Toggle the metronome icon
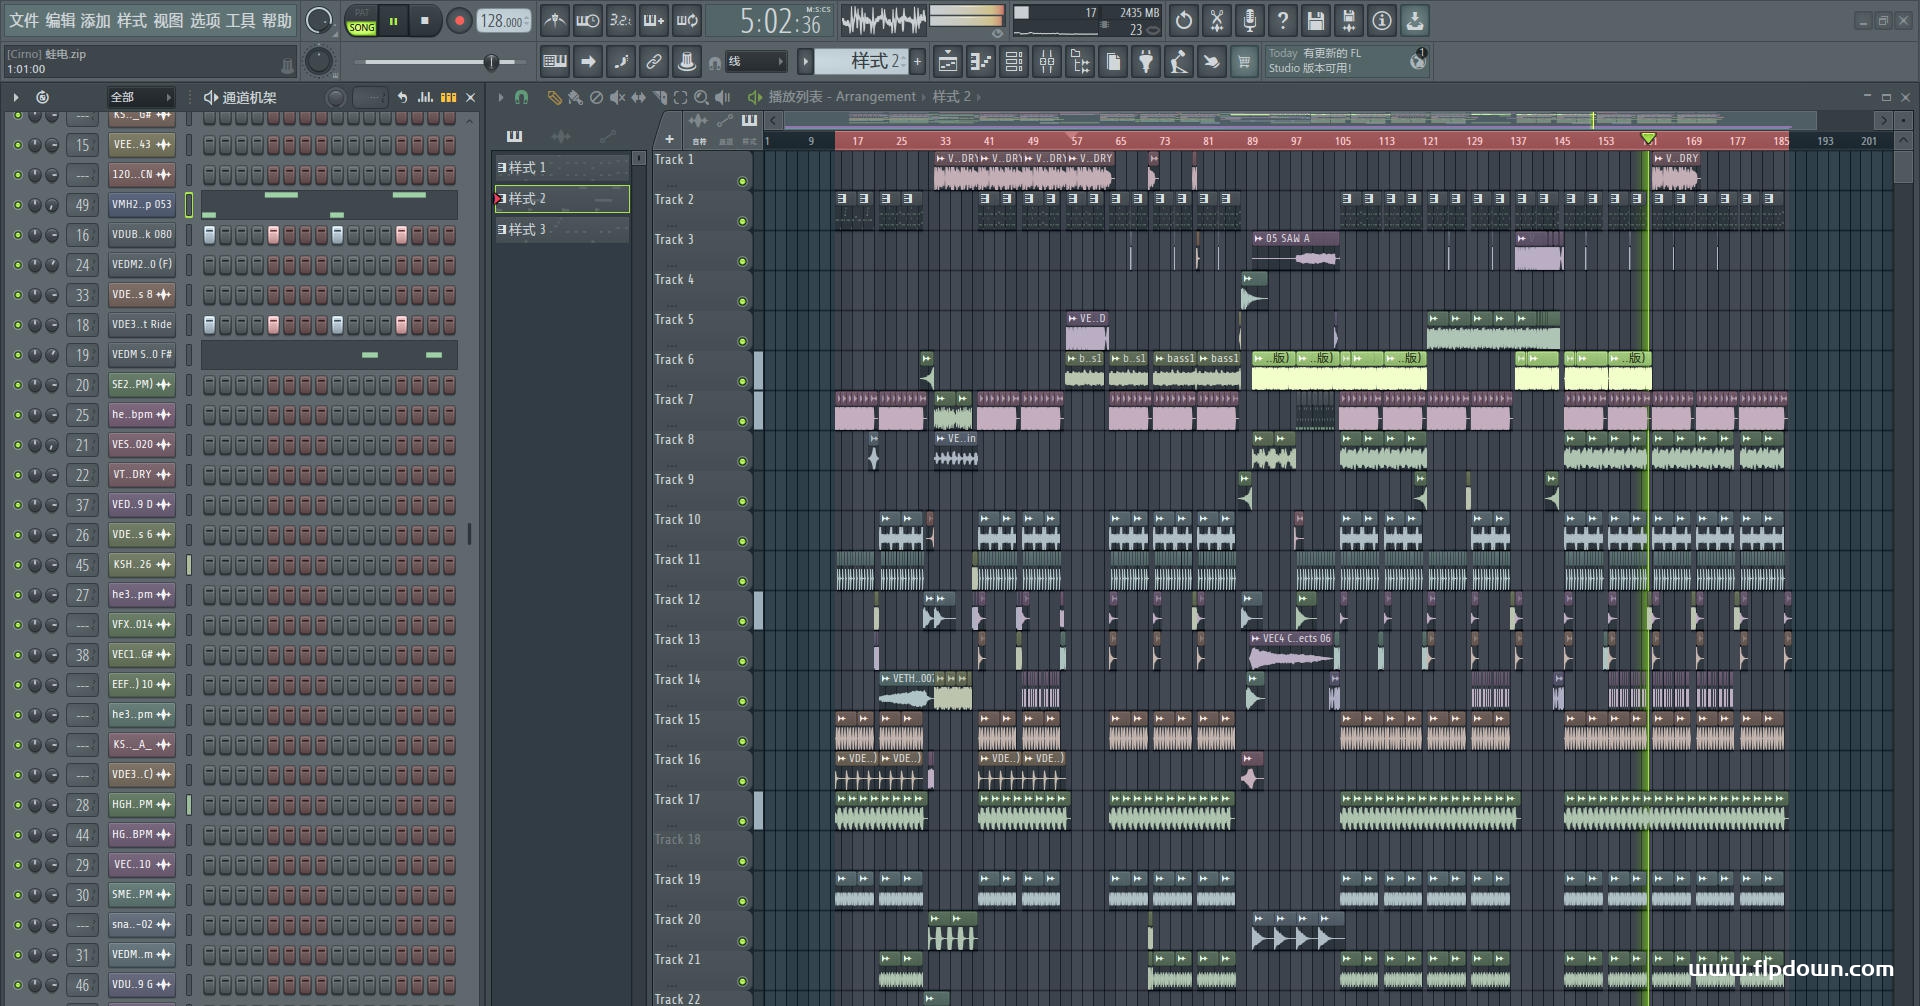This screenshot has width=1920, height=1006. (554, 20)
